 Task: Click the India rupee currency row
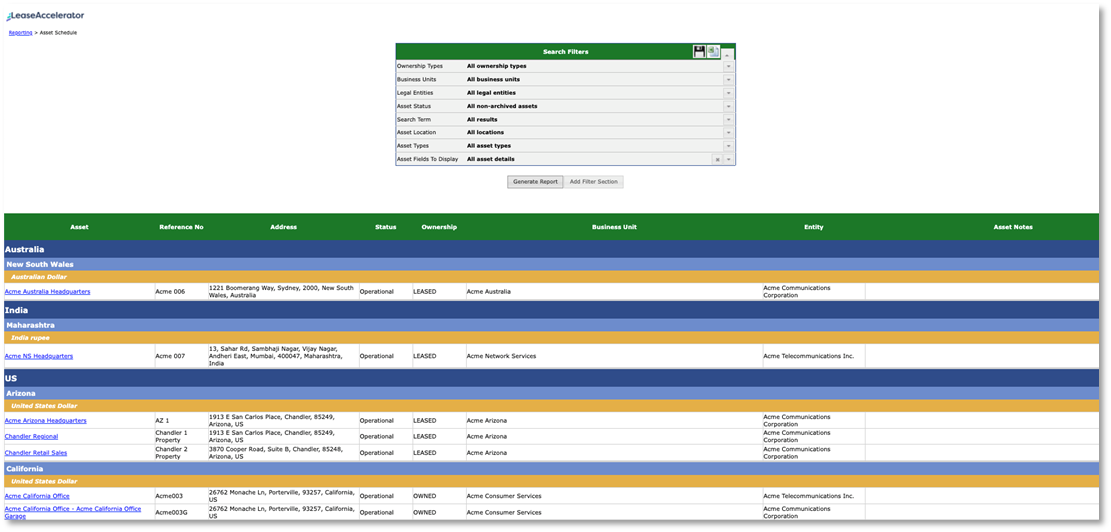[551, 338]
